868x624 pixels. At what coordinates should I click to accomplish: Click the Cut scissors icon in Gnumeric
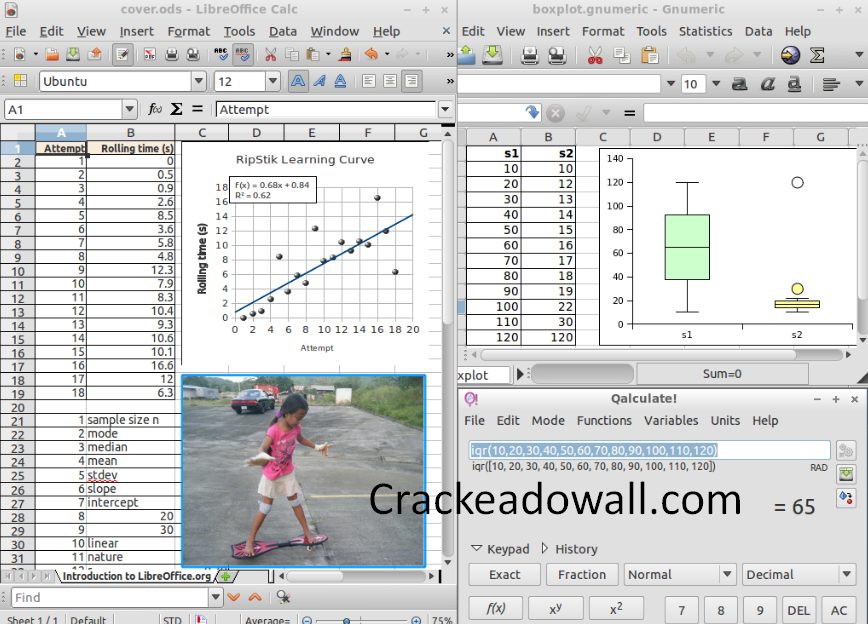point(595,55)
